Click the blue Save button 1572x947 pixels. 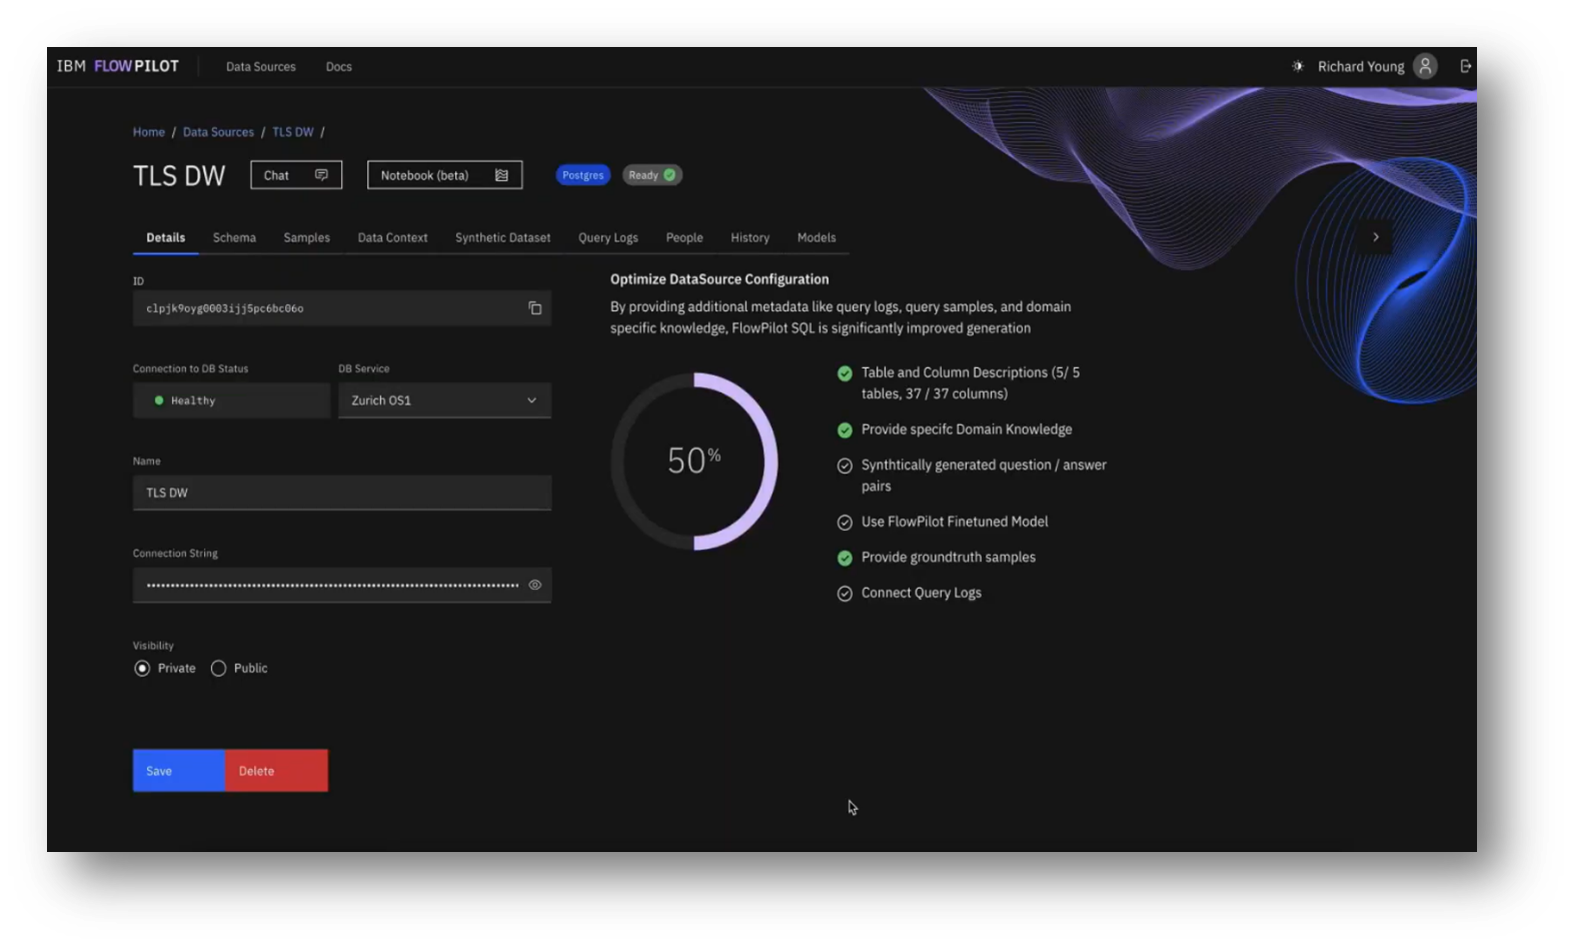179,771
